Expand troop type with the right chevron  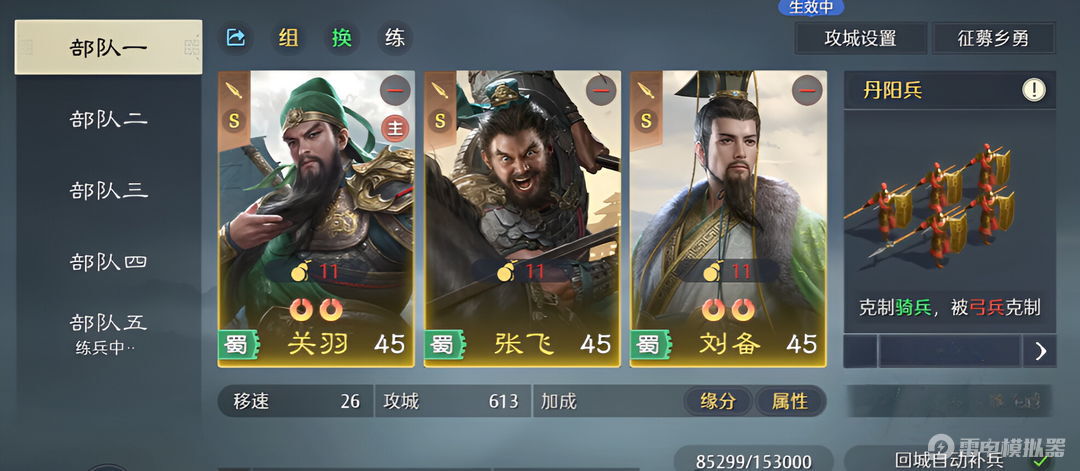(1039, 352)
